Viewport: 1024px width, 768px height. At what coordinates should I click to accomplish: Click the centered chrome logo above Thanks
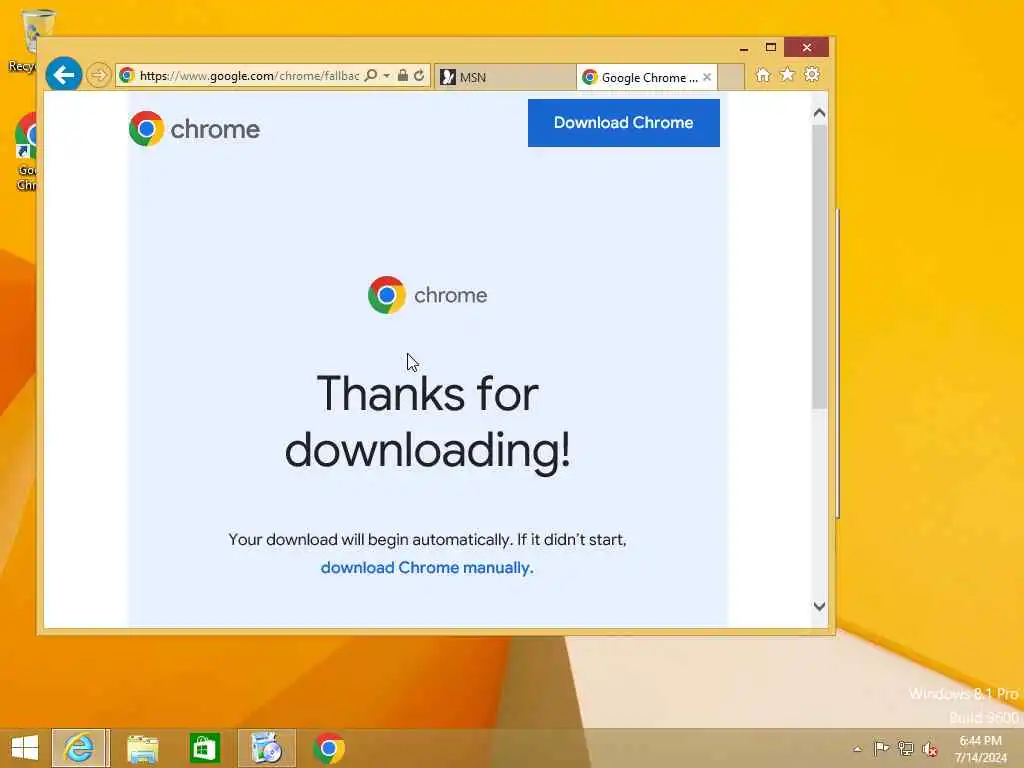[x=427, y=295]
